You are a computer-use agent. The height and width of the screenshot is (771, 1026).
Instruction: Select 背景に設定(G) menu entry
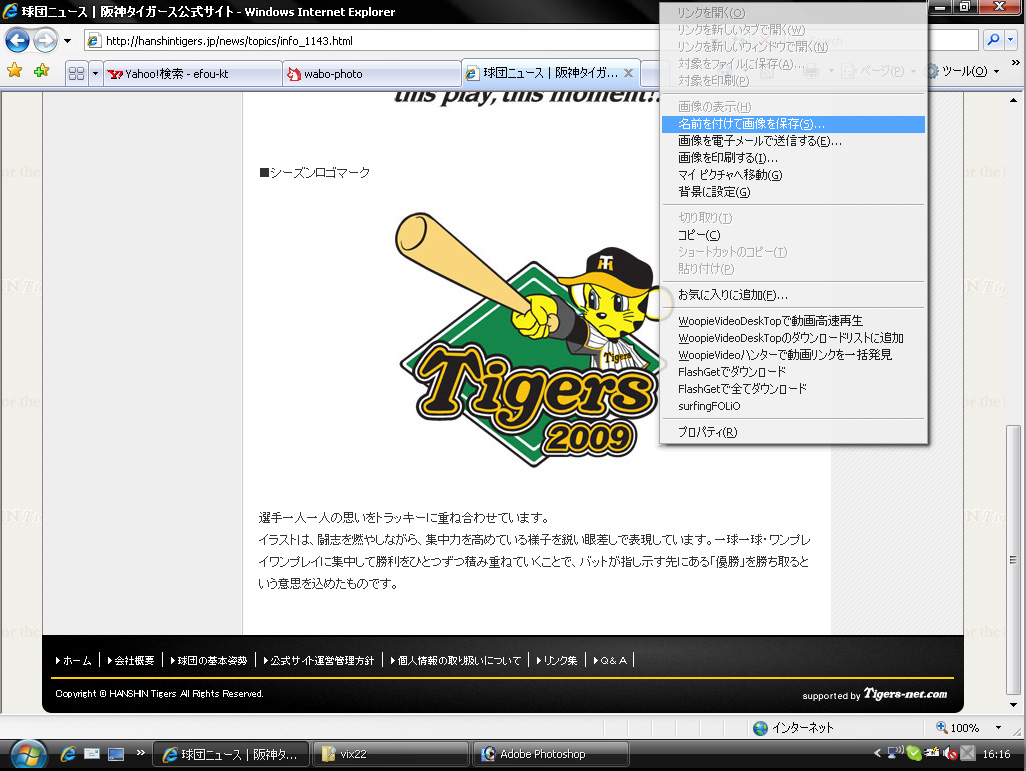pyautogui.click(x=793, y=192)
